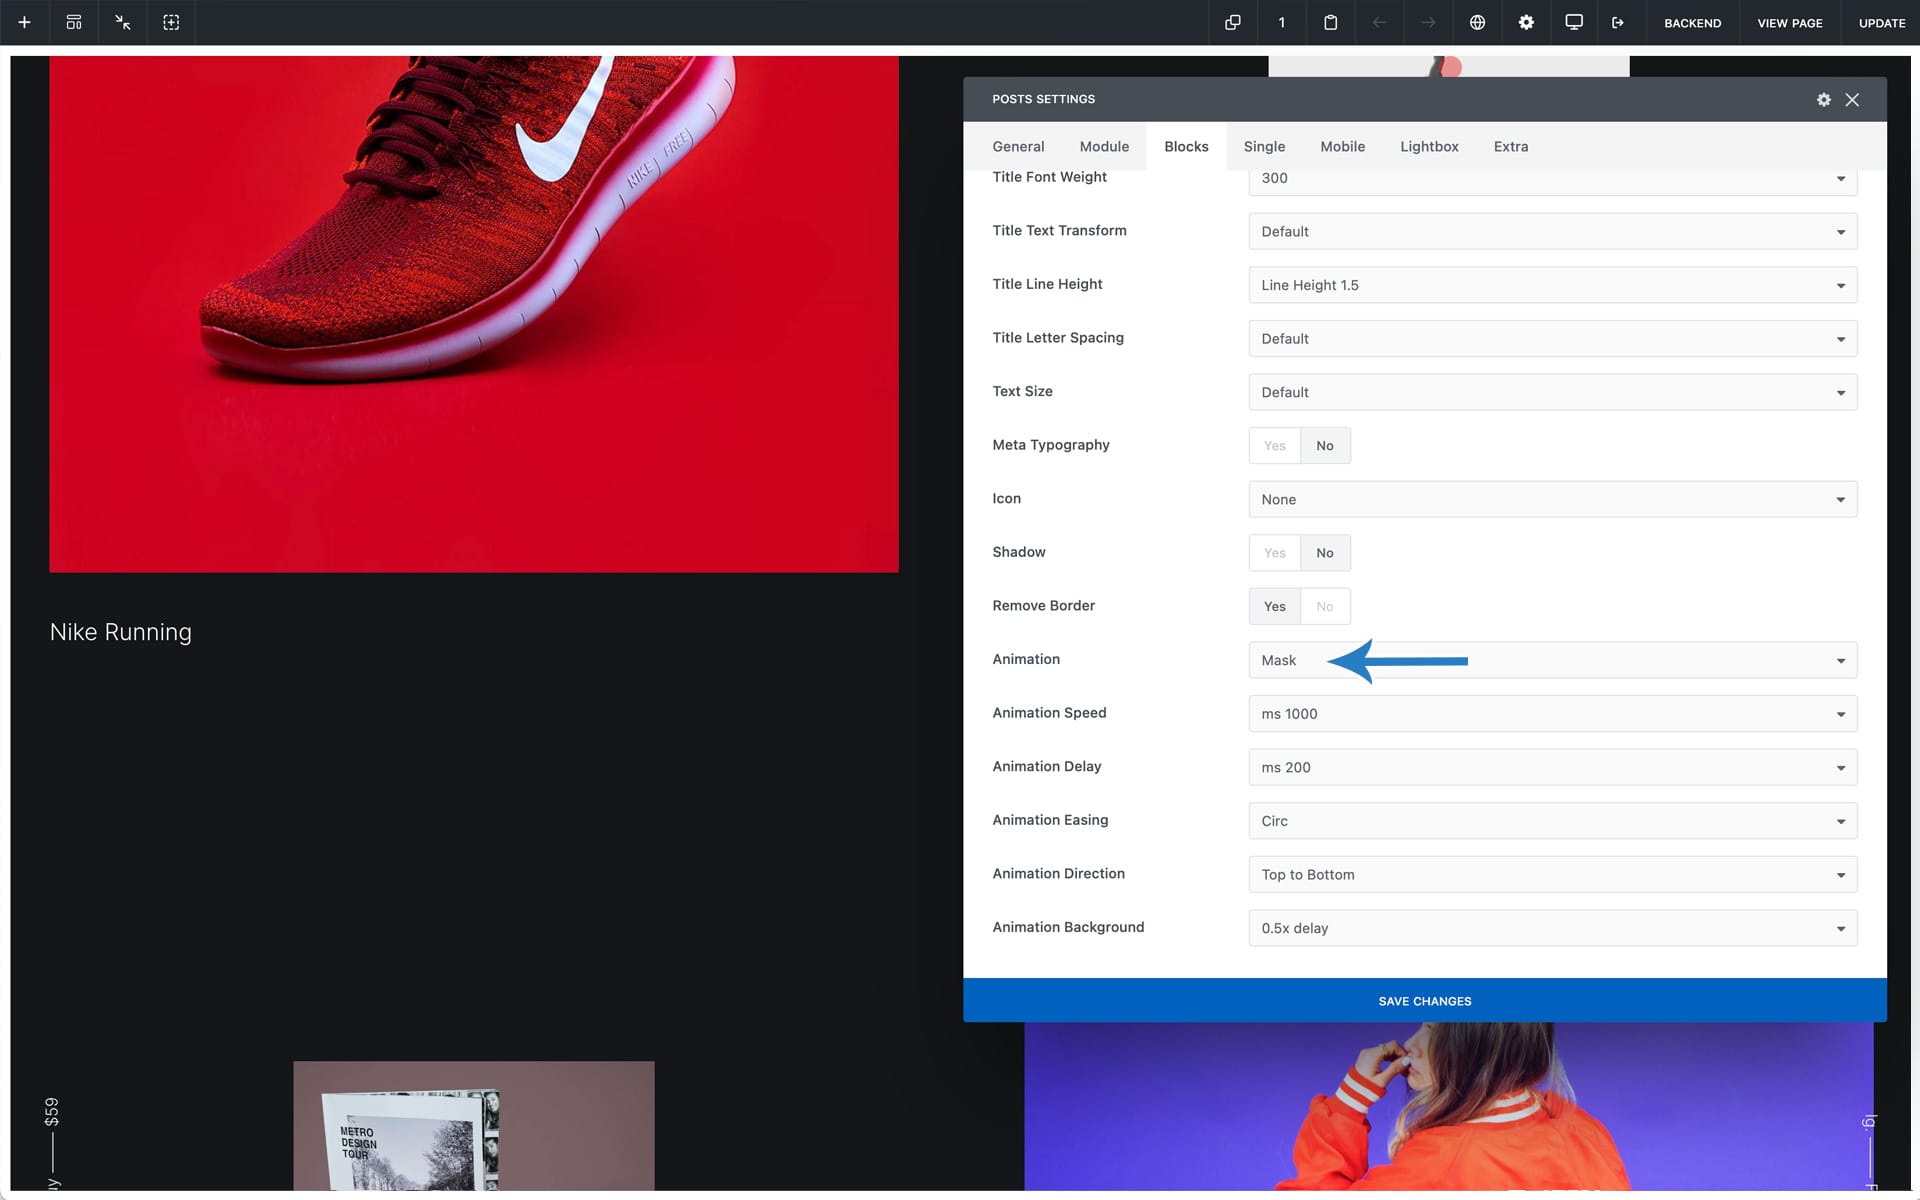
Task: Click the clipboard paste icon in toolbar
Action: pos(1330,22)
